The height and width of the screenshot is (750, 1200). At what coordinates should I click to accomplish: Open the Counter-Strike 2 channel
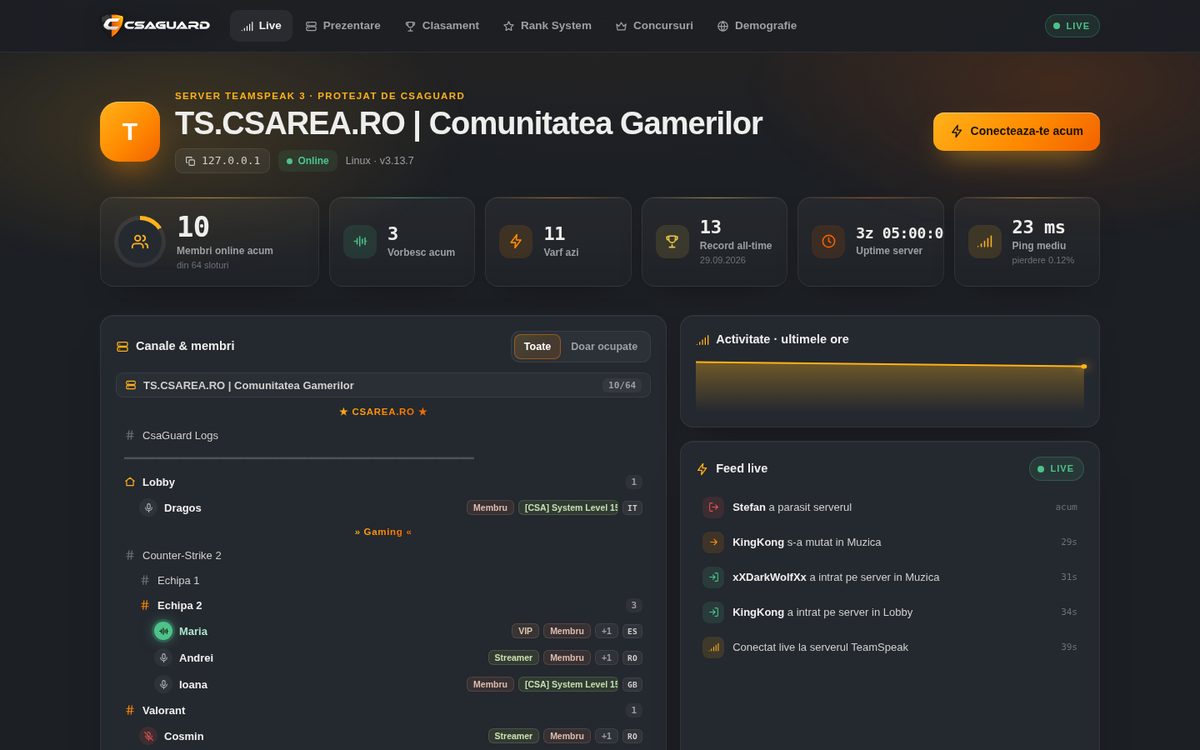[x=383, y=555]
